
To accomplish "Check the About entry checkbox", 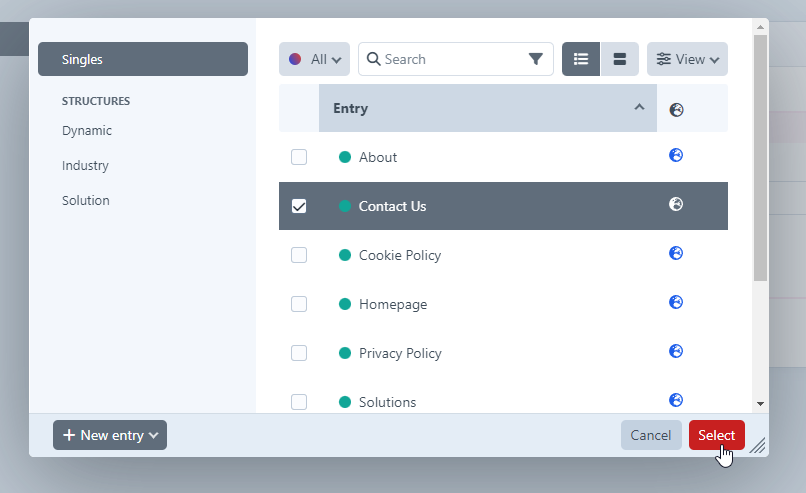I will pos(299,157).
